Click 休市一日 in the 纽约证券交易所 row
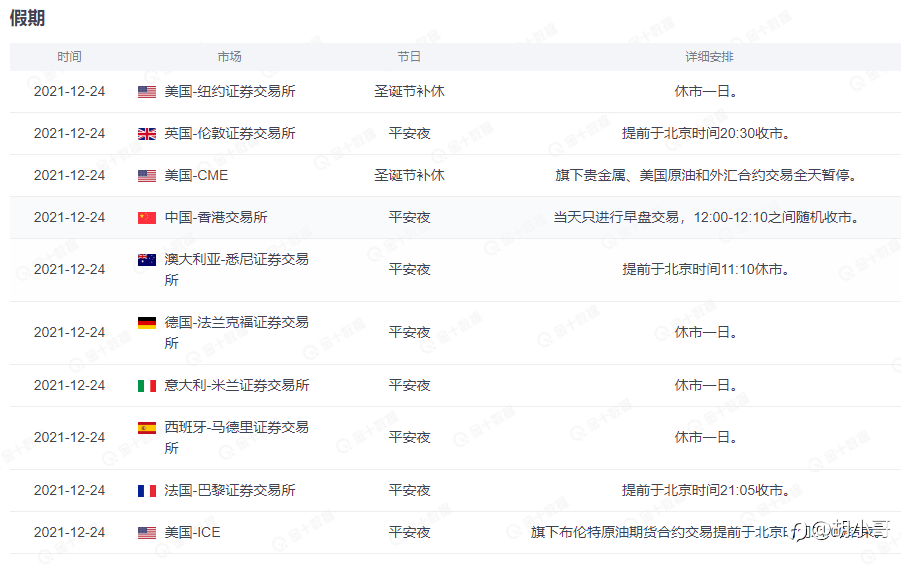 tap(706, 91)
